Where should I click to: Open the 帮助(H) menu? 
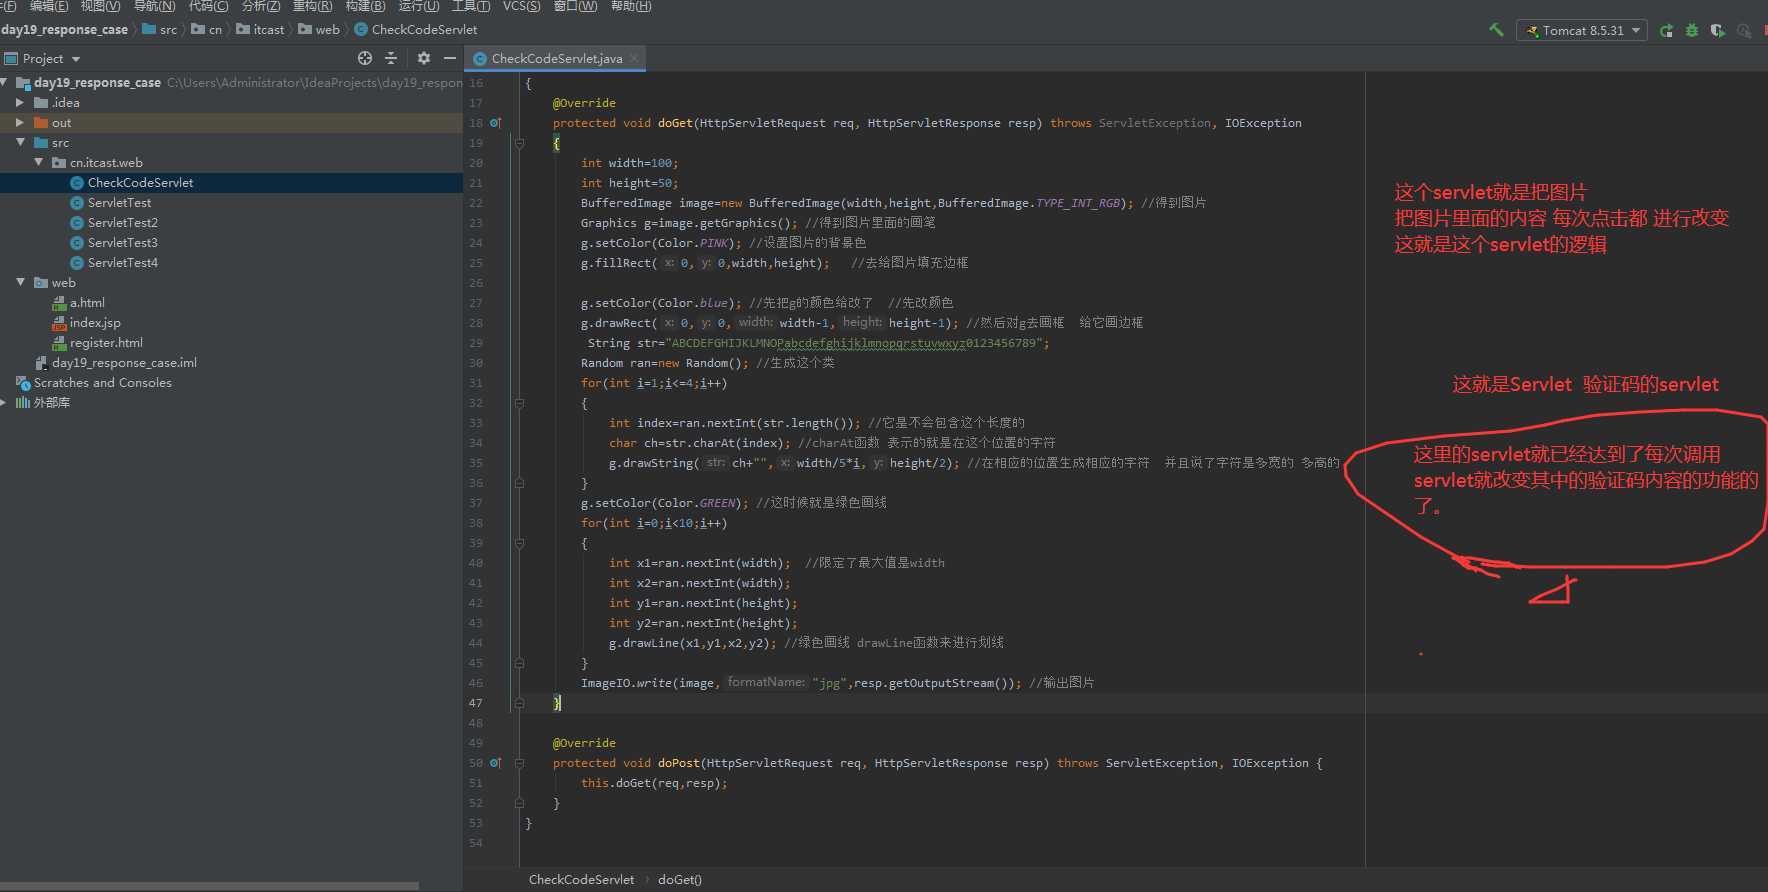631,6
